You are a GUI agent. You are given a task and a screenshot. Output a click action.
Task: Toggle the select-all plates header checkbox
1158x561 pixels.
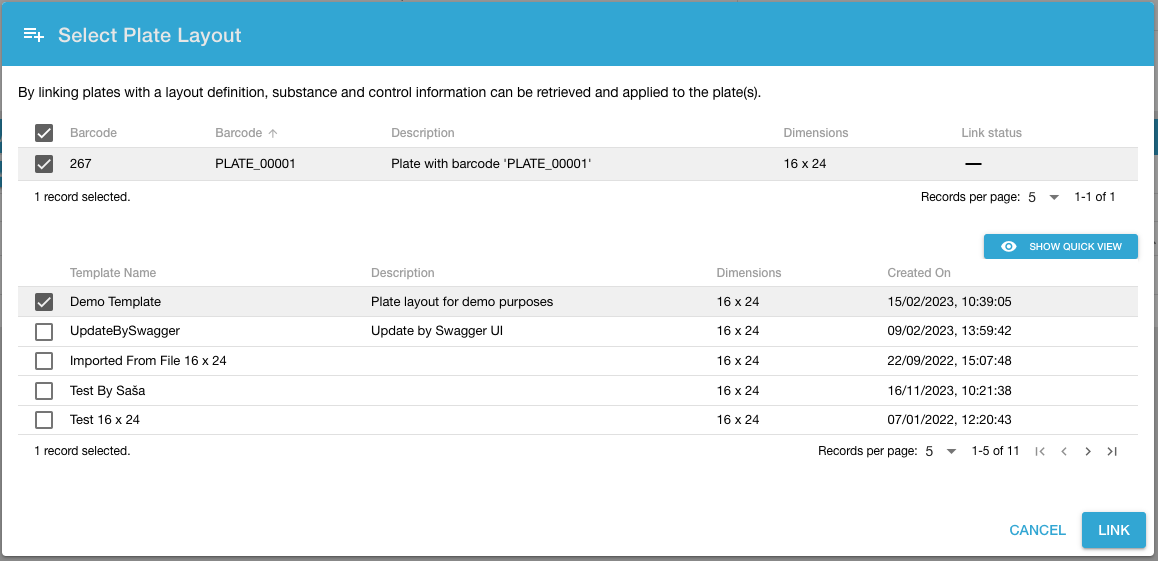[44, 133]
